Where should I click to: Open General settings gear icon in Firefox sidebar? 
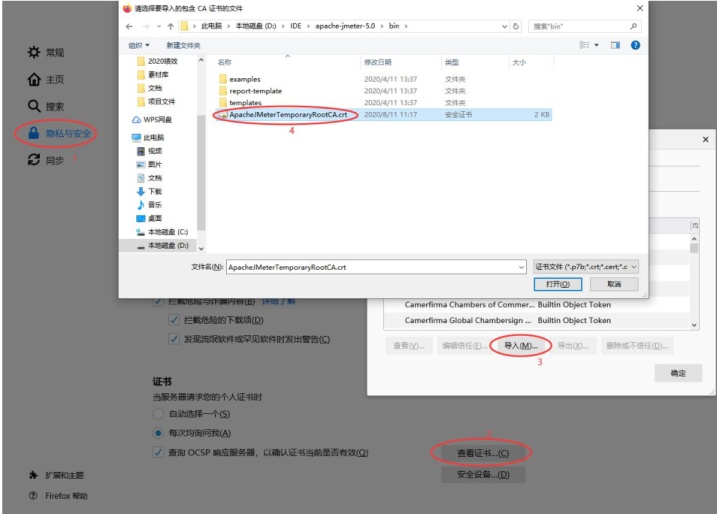(x=34, y=52)
